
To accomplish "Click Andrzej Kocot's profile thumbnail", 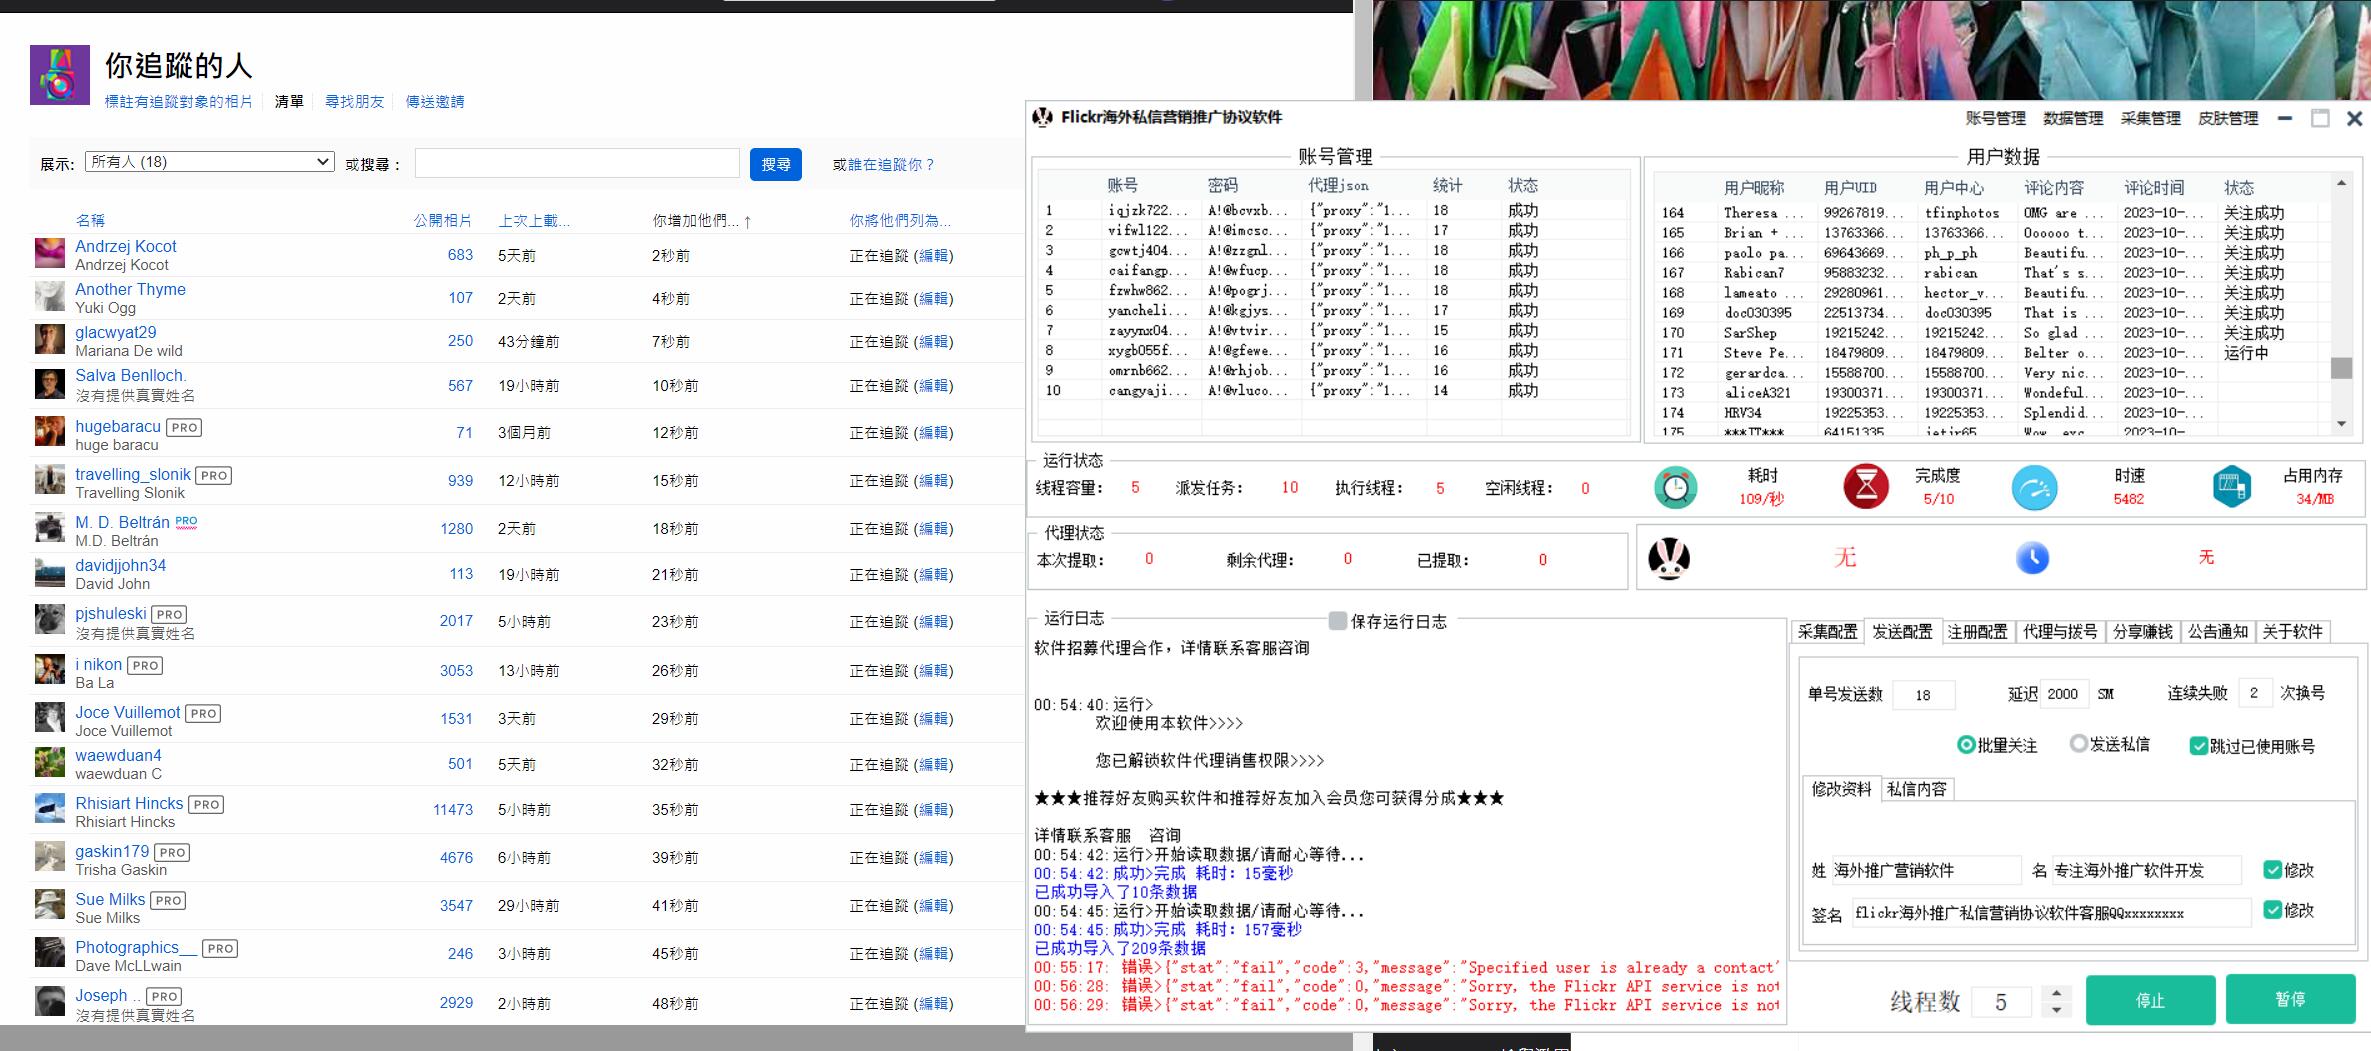I will tap(50, 254).
